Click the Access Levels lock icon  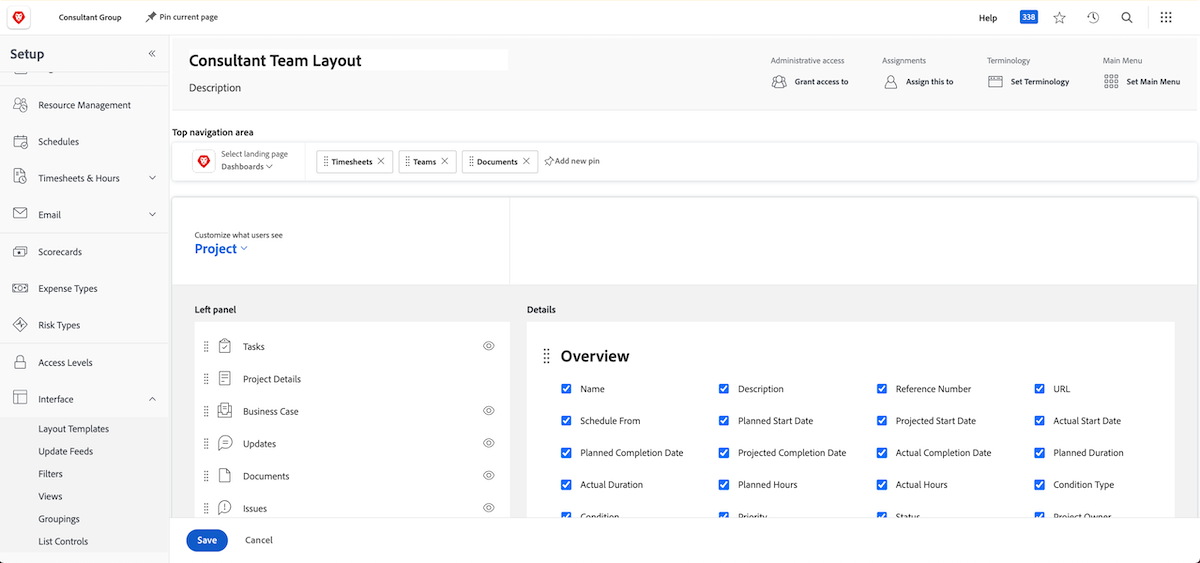click(x=20, y=362)
